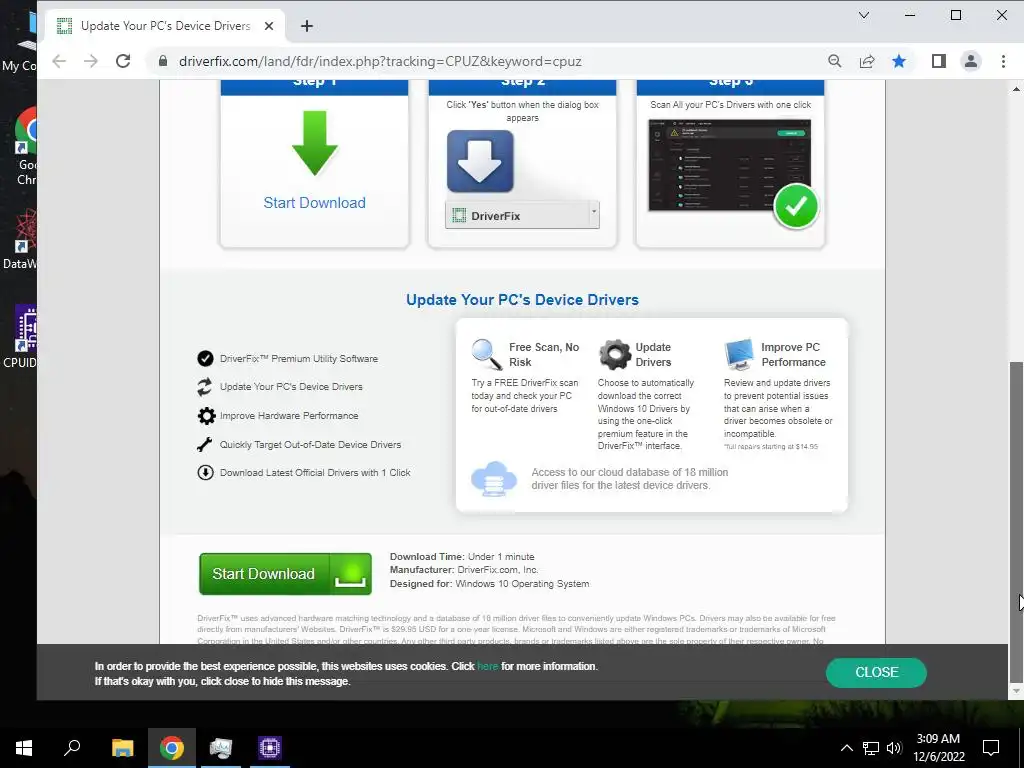Click the Chrome back arrow
Image resolution: width=1024 pixels, height=768 pixels.
tap(59, 61)
